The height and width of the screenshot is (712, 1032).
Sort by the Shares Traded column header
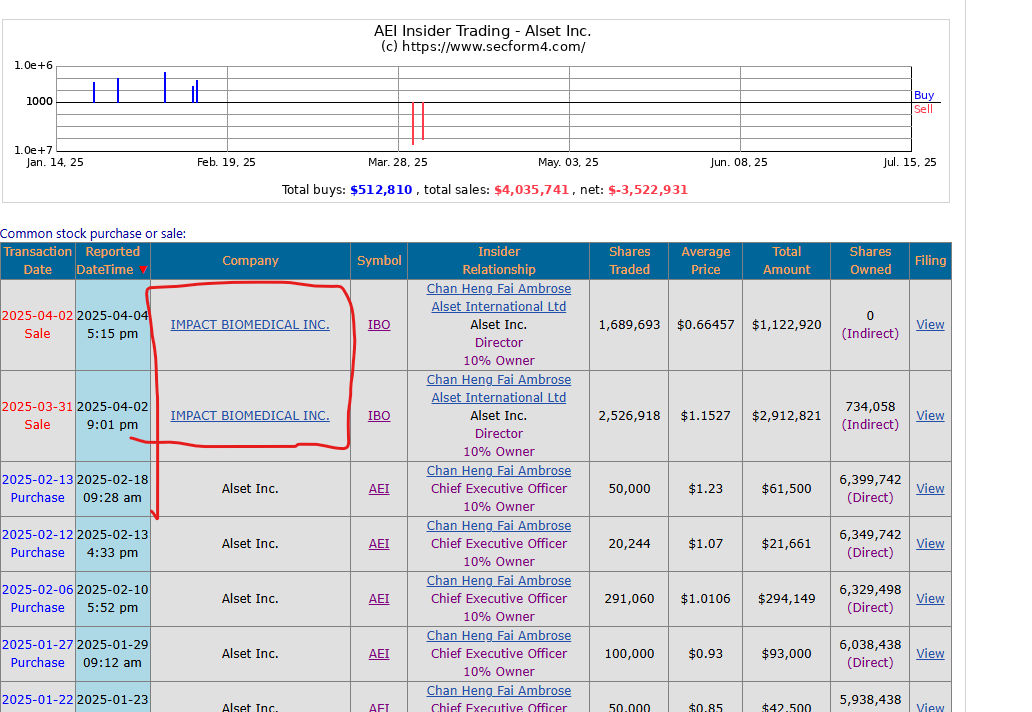click(x=629, y=261)
